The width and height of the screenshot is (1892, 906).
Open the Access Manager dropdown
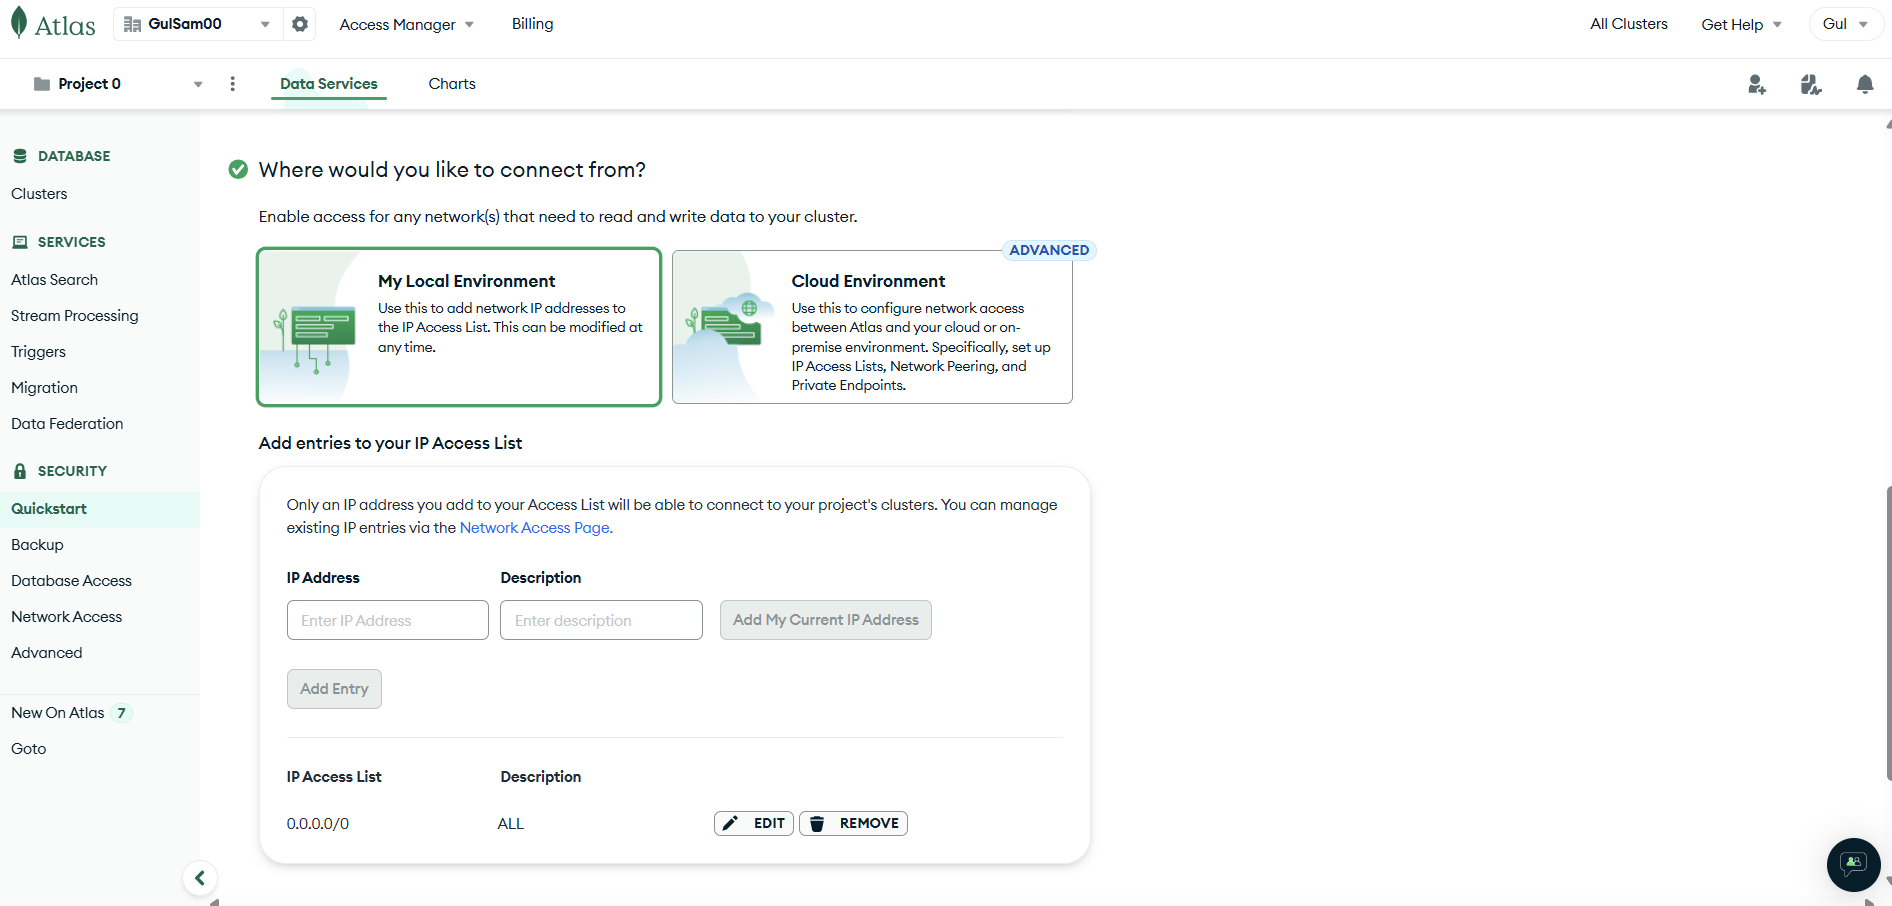[x=406, y=24]
